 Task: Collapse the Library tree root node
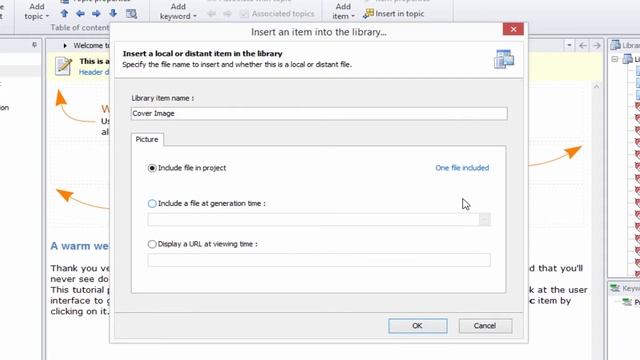click(615, 60)
